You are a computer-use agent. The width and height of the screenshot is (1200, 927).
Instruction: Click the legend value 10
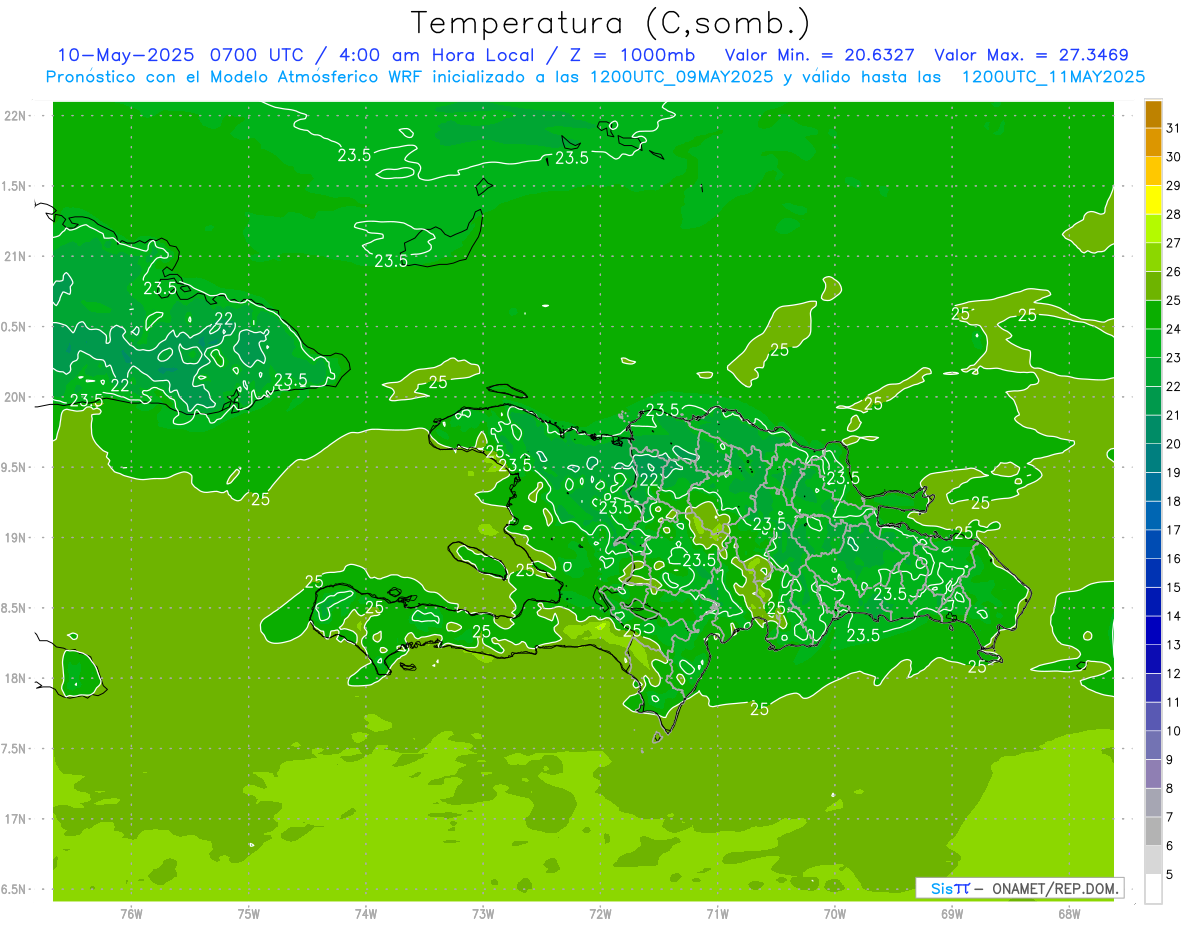(1173, 731)
